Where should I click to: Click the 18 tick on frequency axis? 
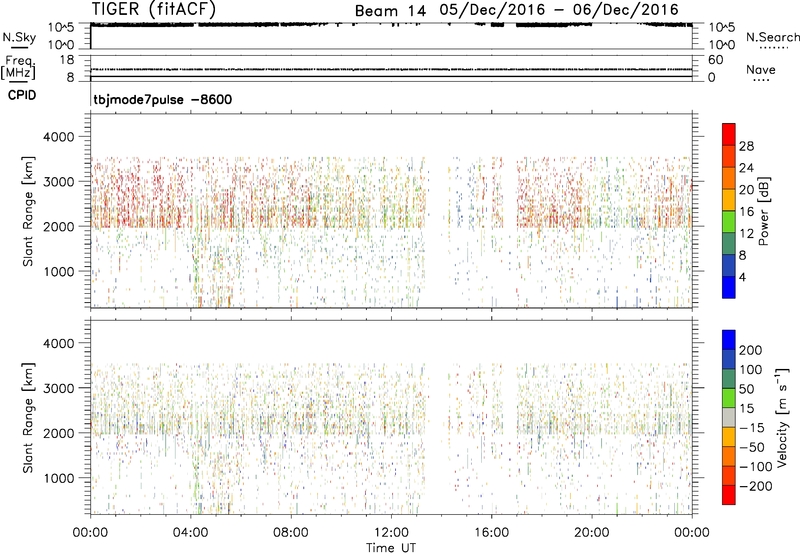67,60
